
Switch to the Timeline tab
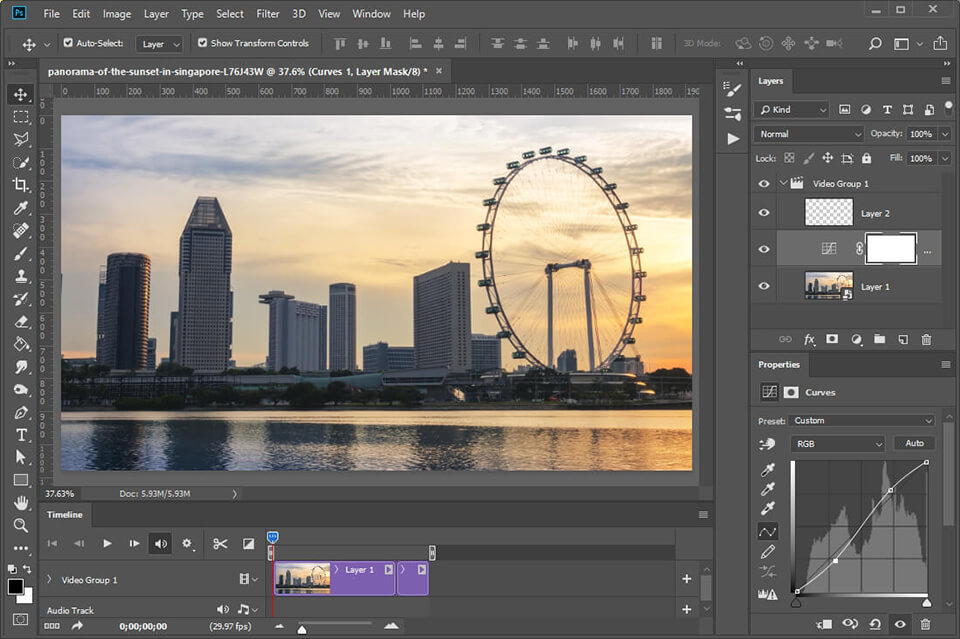point(66,515)
